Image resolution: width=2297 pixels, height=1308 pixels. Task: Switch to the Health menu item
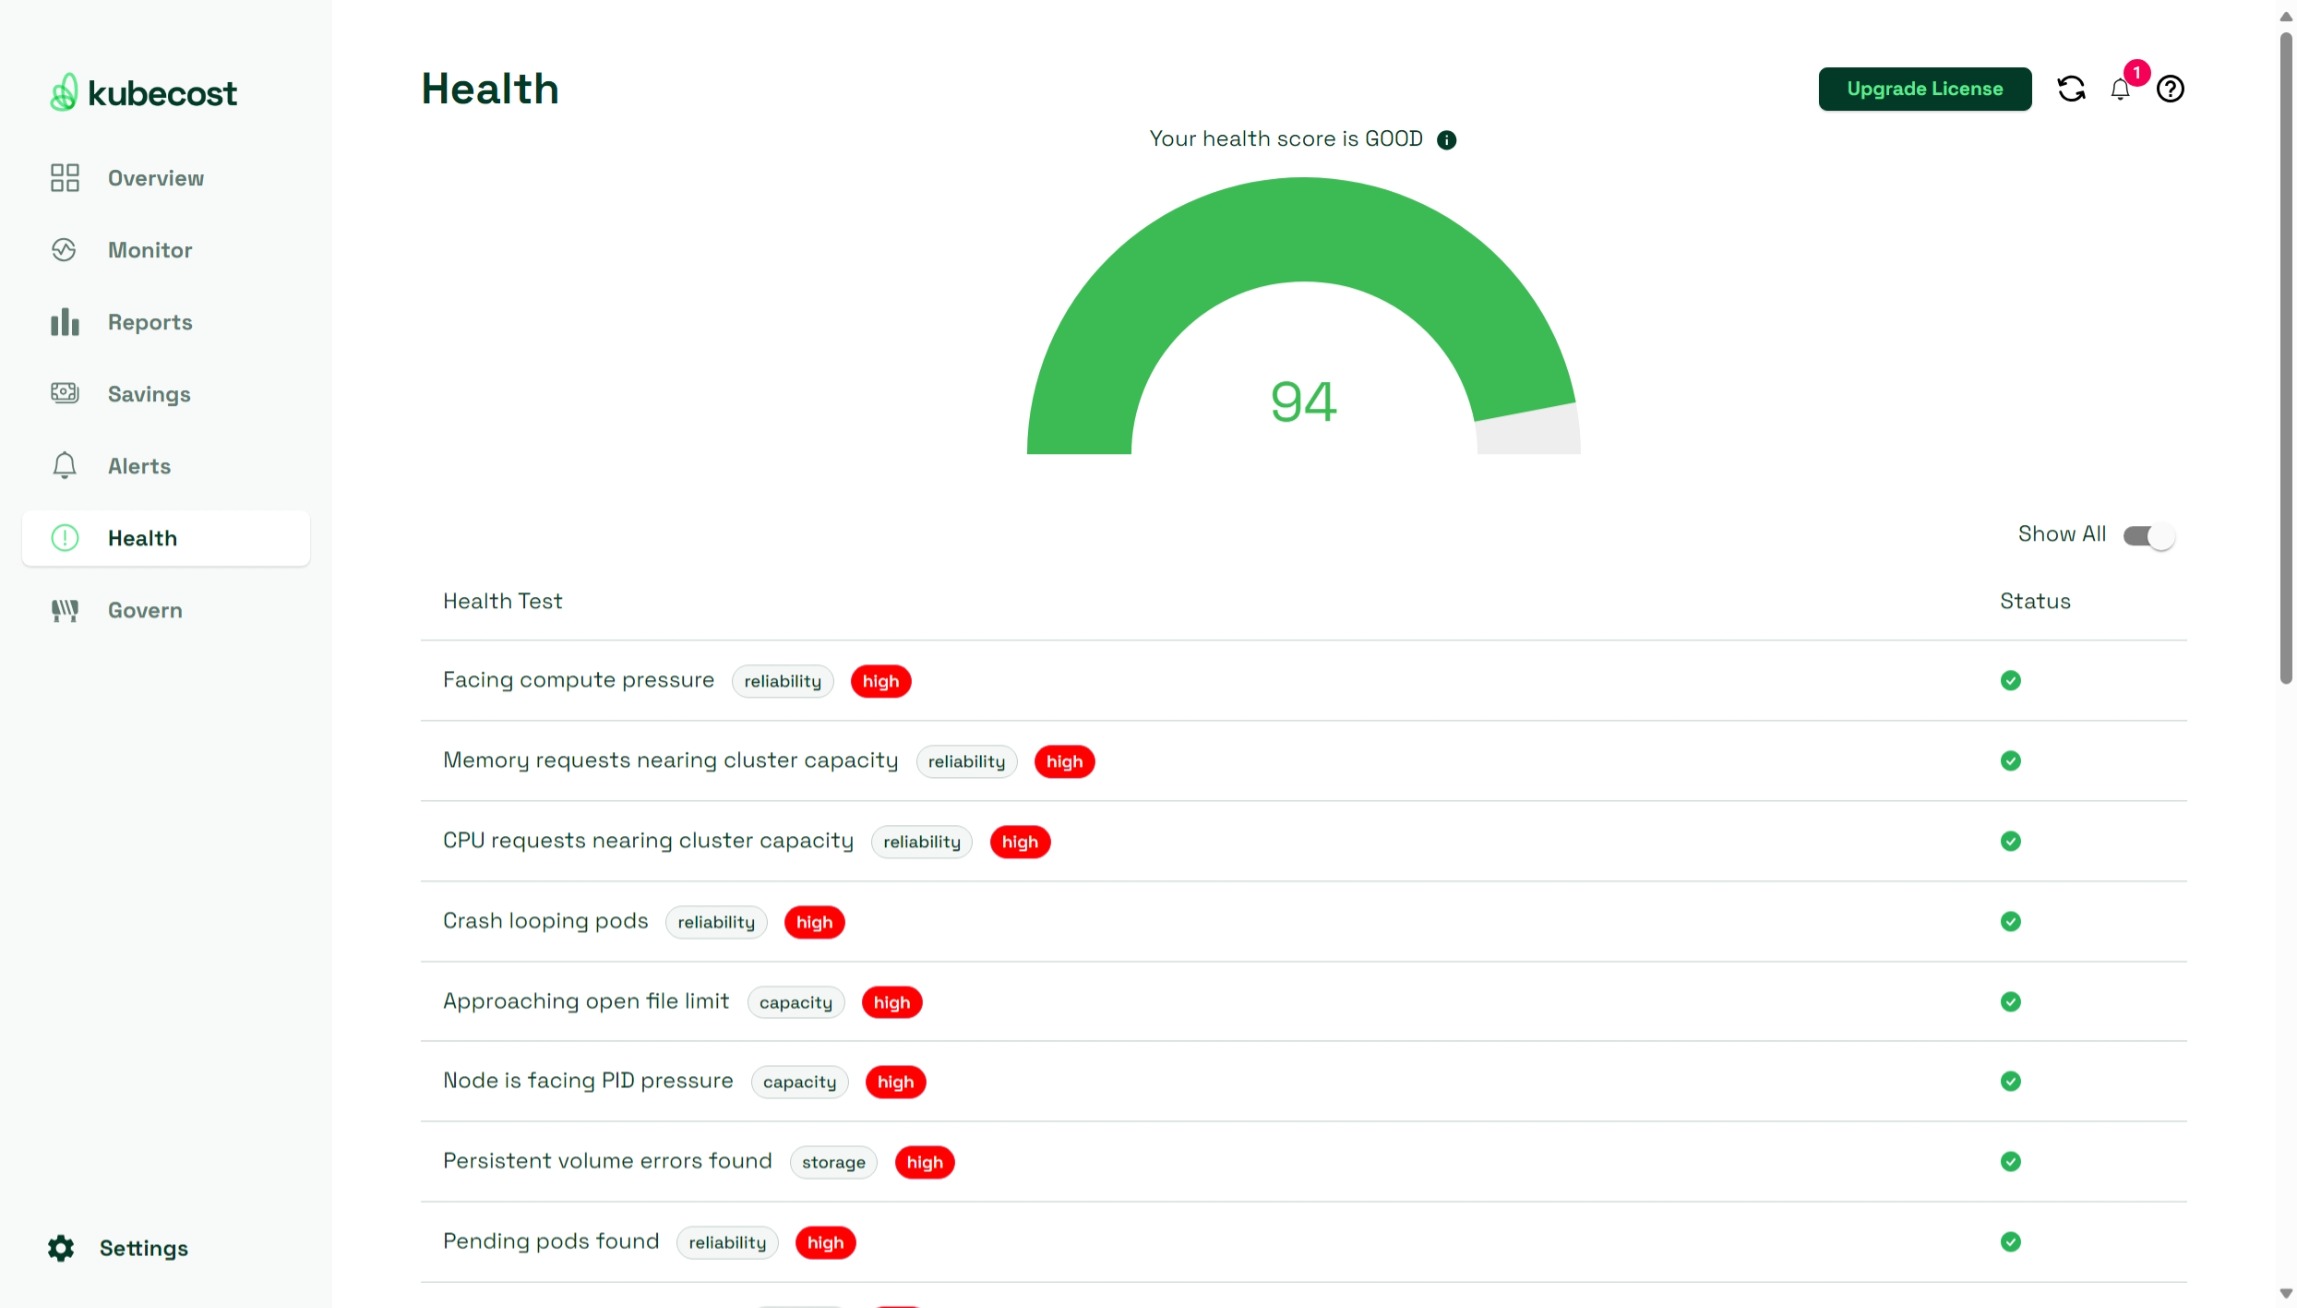point(142,537)
